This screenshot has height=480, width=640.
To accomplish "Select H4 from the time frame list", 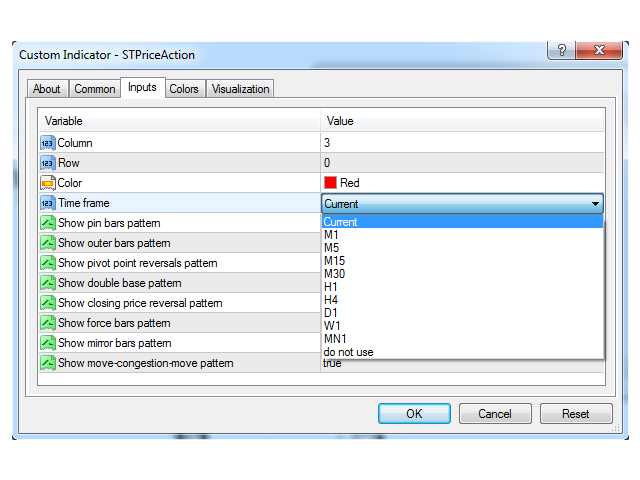I will pos(331,300).
